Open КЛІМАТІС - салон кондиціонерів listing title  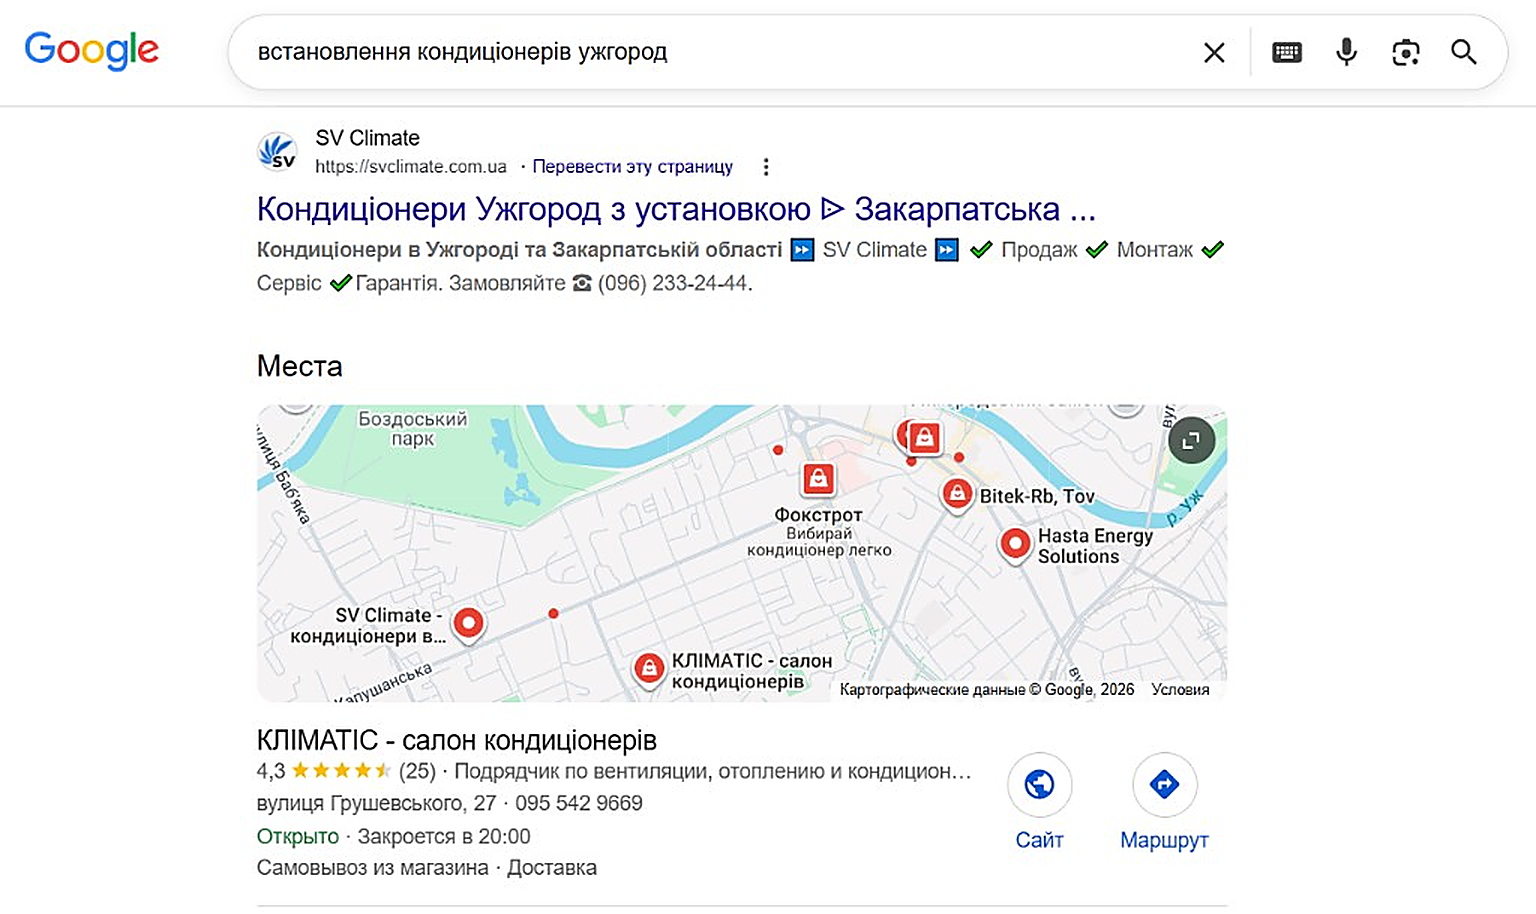(x=457, y=740)
